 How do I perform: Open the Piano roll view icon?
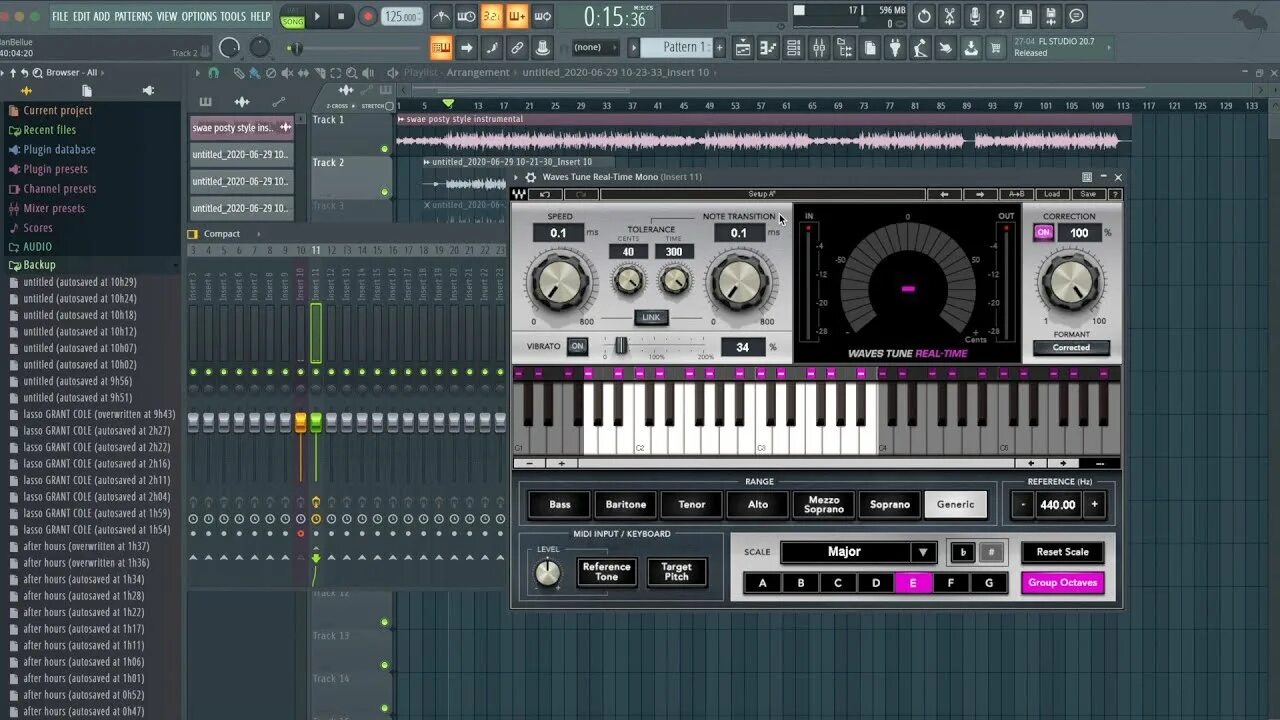click(x=768, y=47)
